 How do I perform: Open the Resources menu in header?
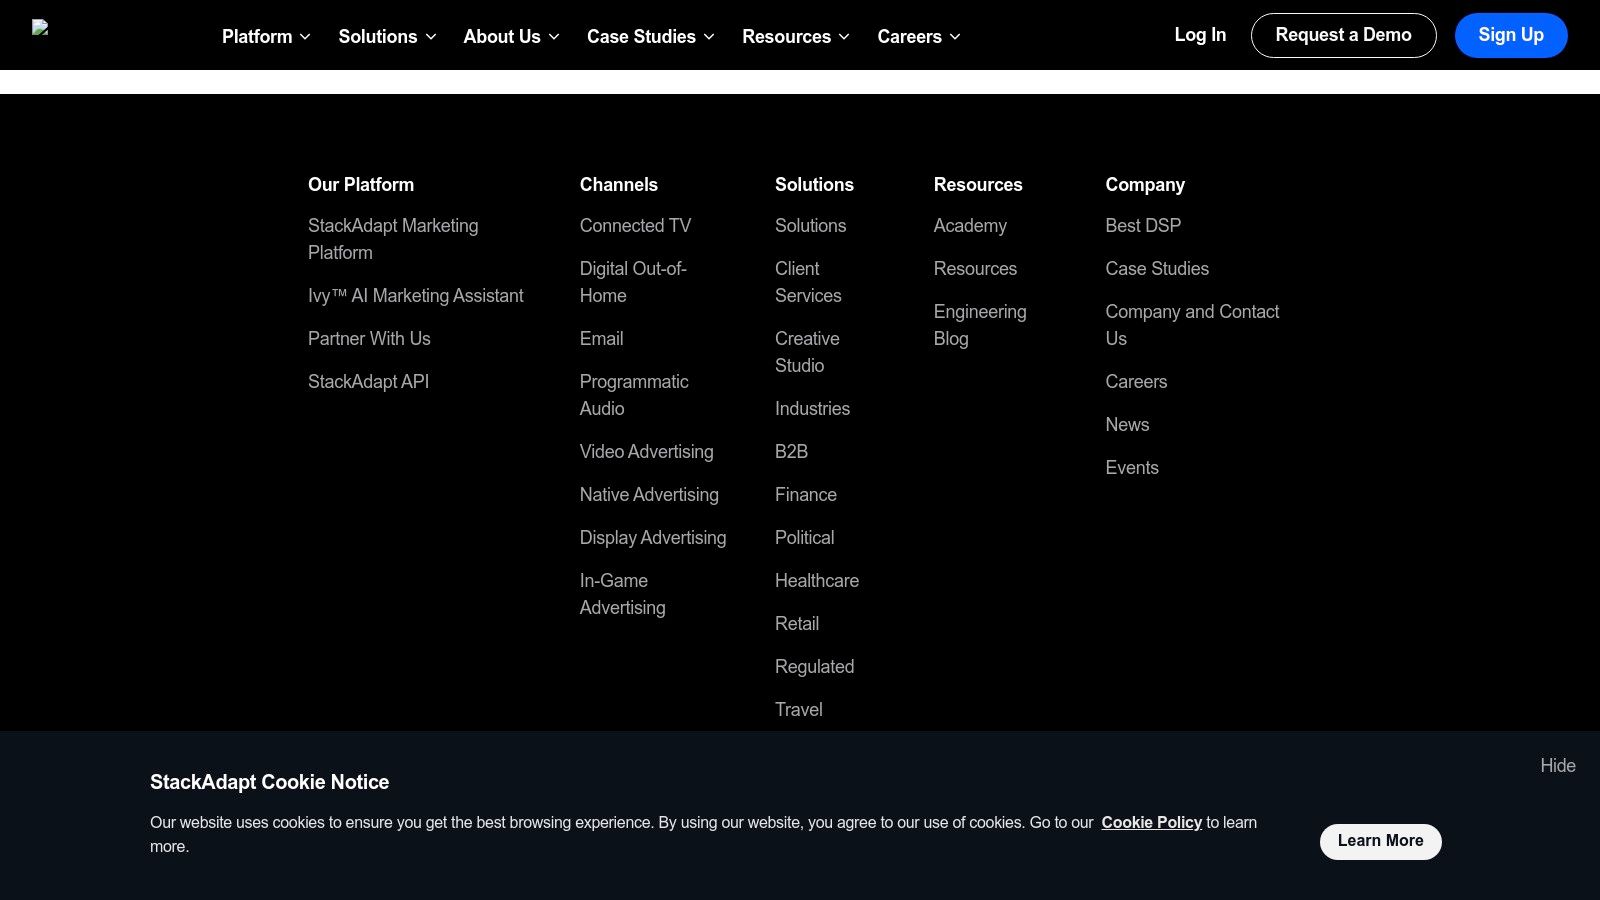795,37
